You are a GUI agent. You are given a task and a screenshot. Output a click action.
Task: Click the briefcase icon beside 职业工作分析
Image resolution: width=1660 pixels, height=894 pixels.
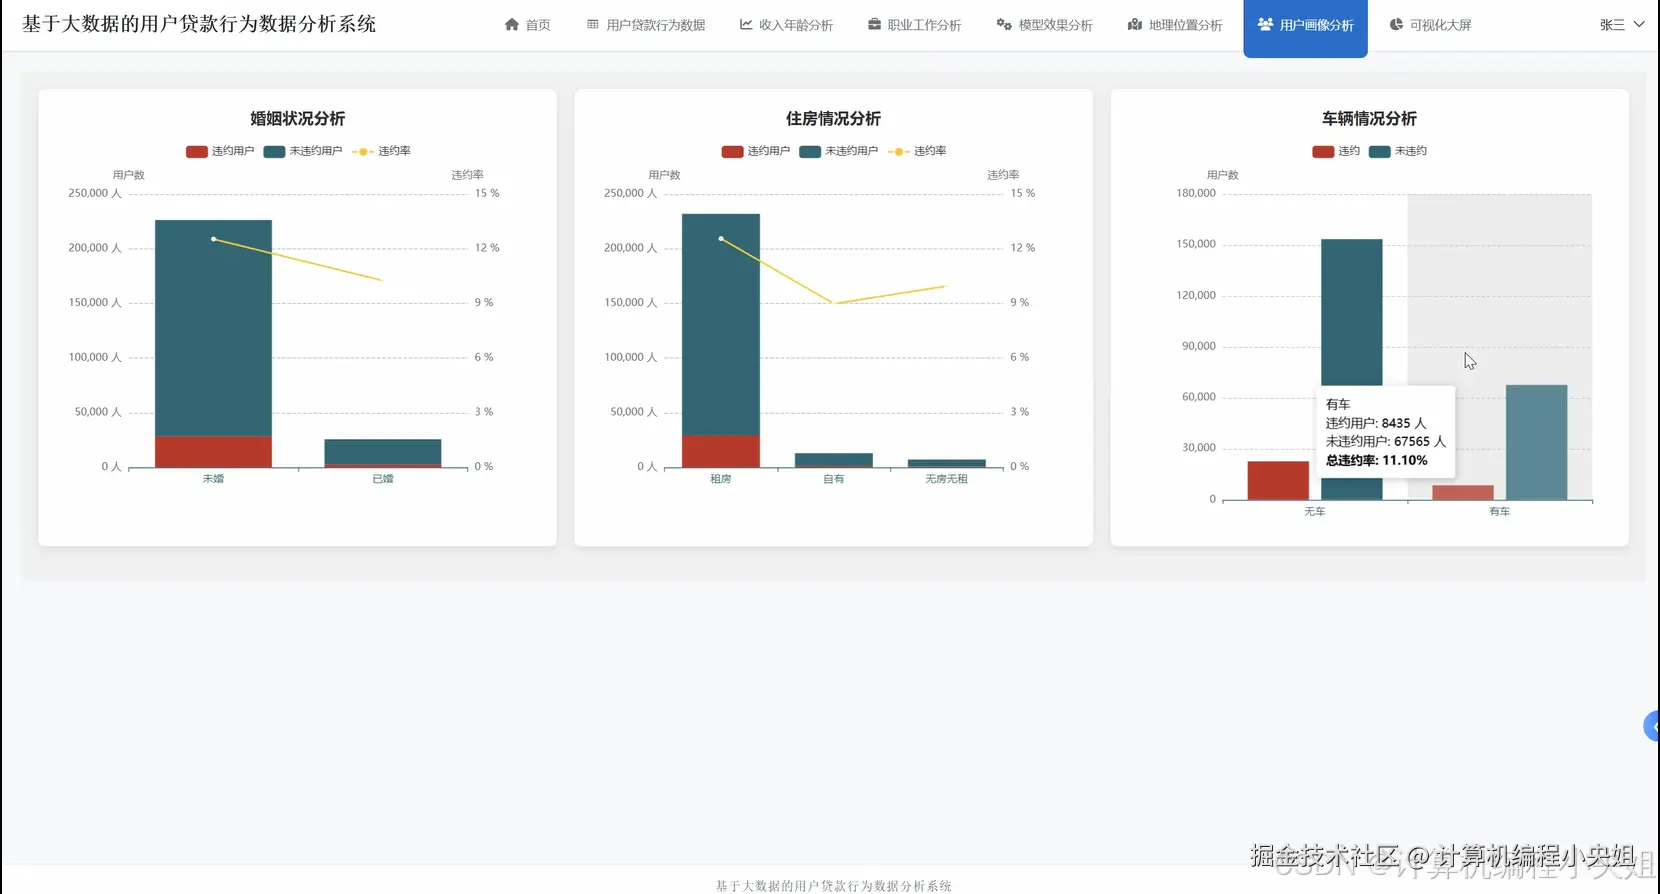(x=874, y=24)
